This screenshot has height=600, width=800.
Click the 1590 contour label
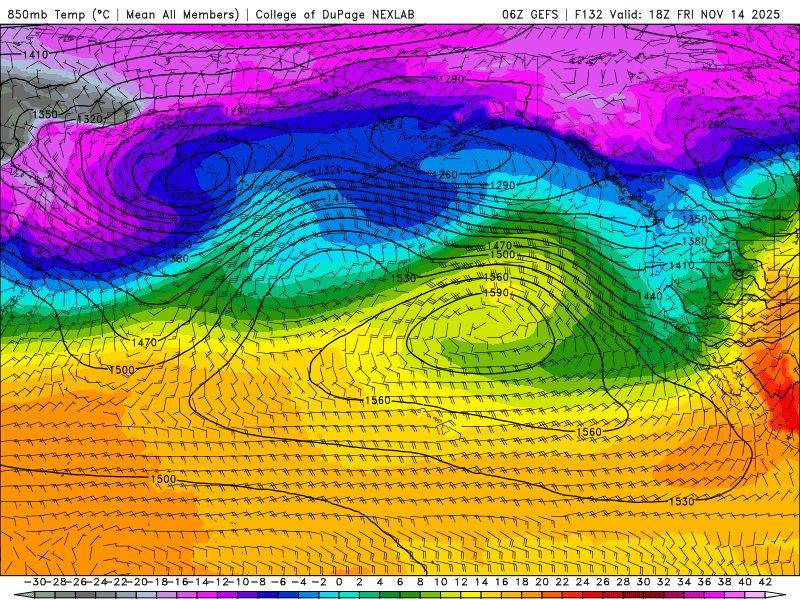(x=496, y=292)
